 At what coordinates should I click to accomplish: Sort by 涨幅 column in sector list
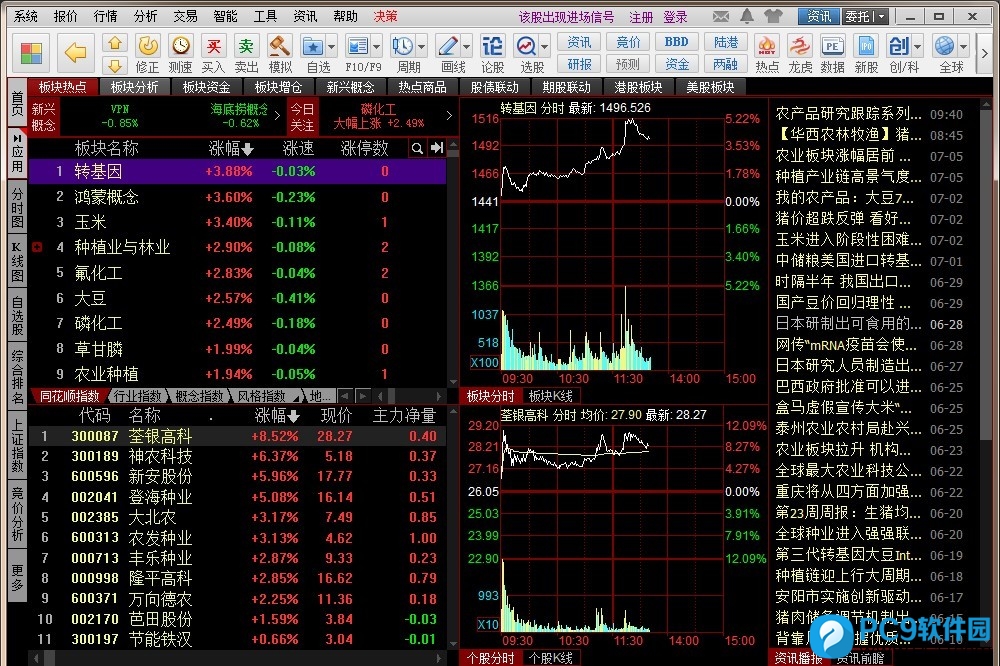[x=231, y=148]
